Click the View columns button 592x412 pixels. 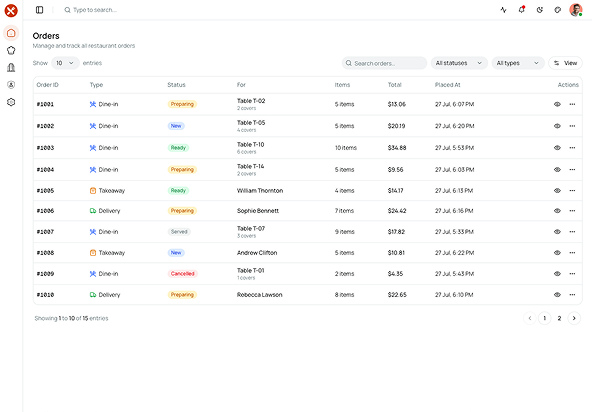[x=565, y=63]
